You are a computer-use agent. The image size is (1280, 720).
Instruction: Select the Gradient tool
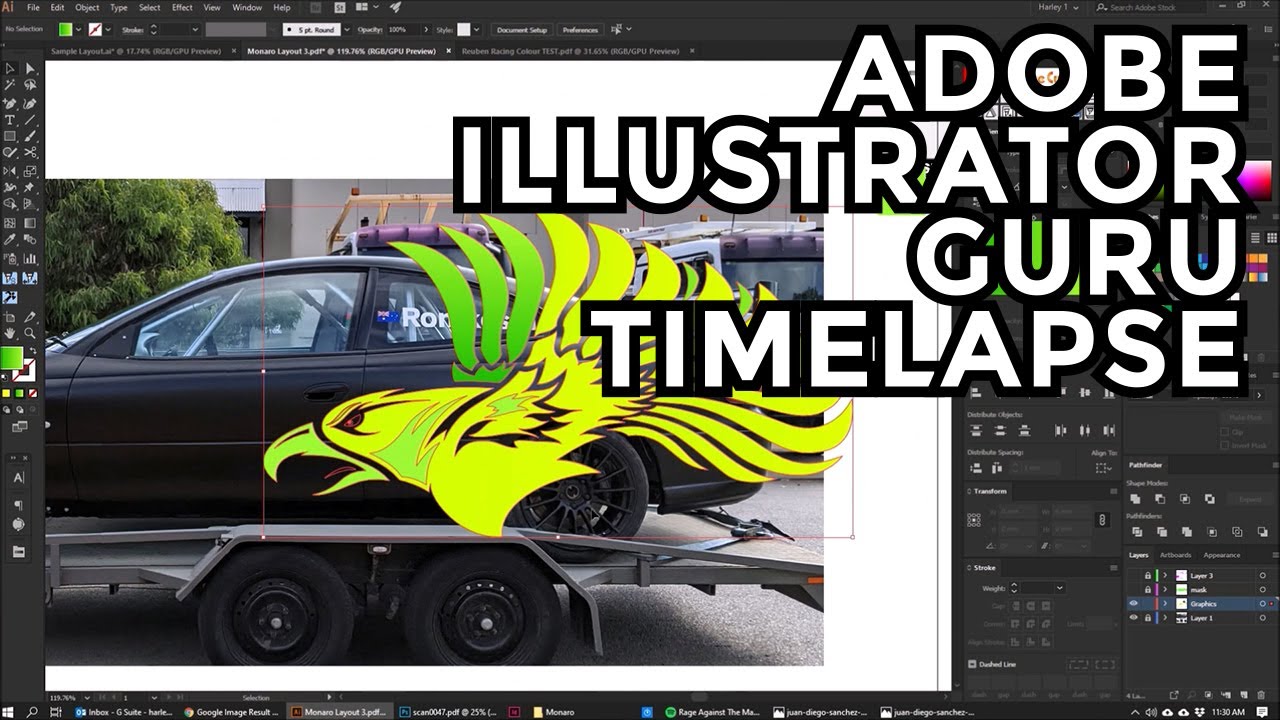point(30,222)
